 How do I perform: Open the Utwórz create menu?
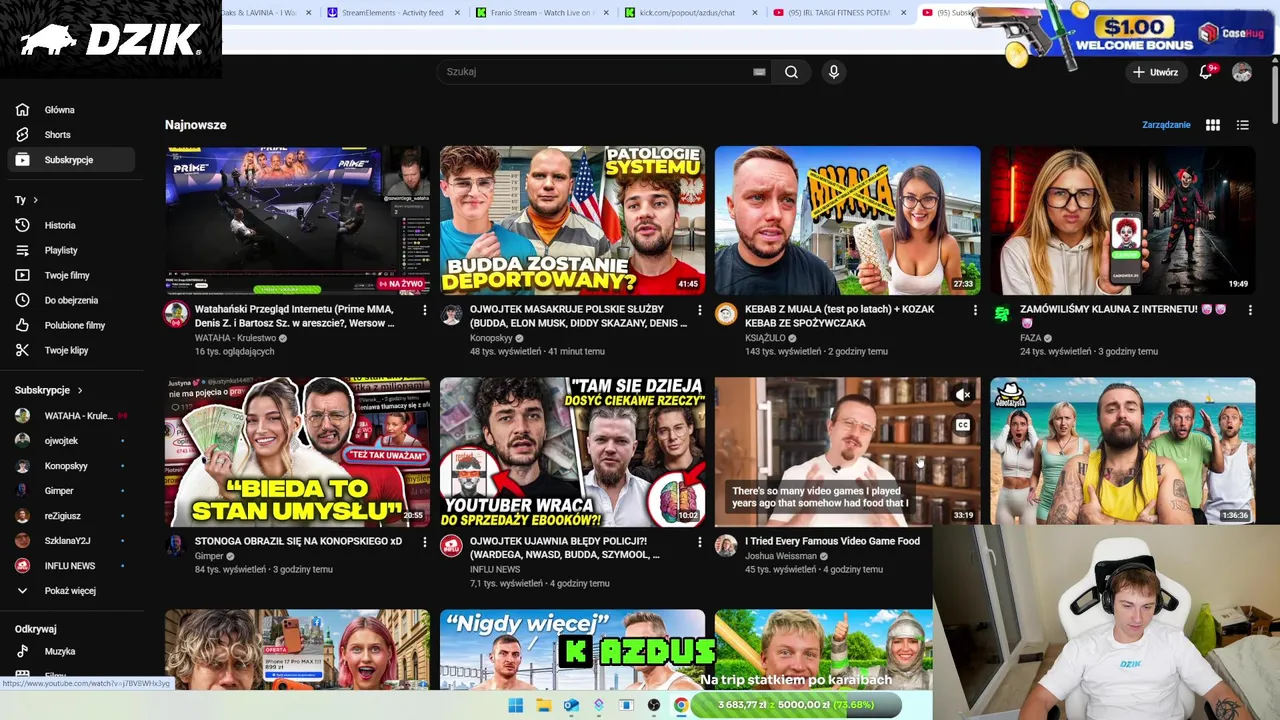tap(1154, 72)
